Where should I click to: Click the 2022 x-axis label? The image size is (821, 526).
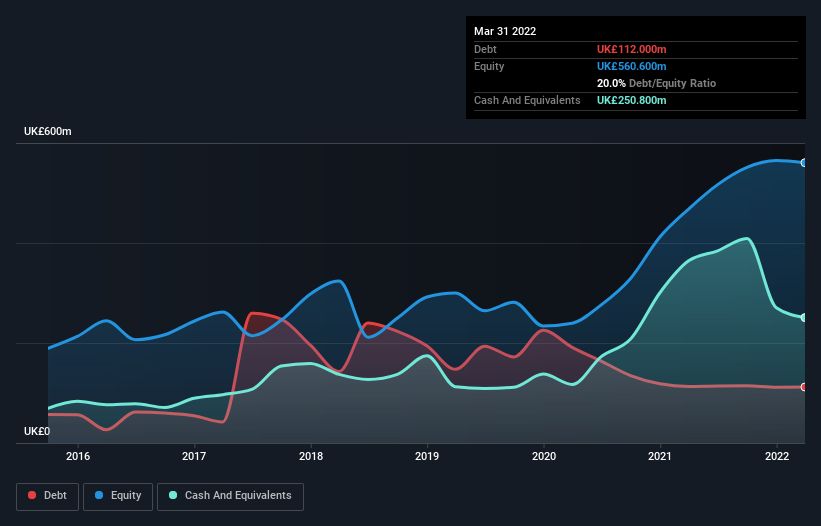pos(777,456)
